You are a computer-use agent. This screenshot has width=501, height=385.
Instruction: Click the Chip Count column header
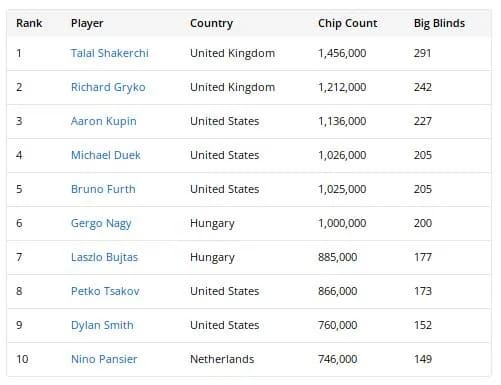click(348, 23)
